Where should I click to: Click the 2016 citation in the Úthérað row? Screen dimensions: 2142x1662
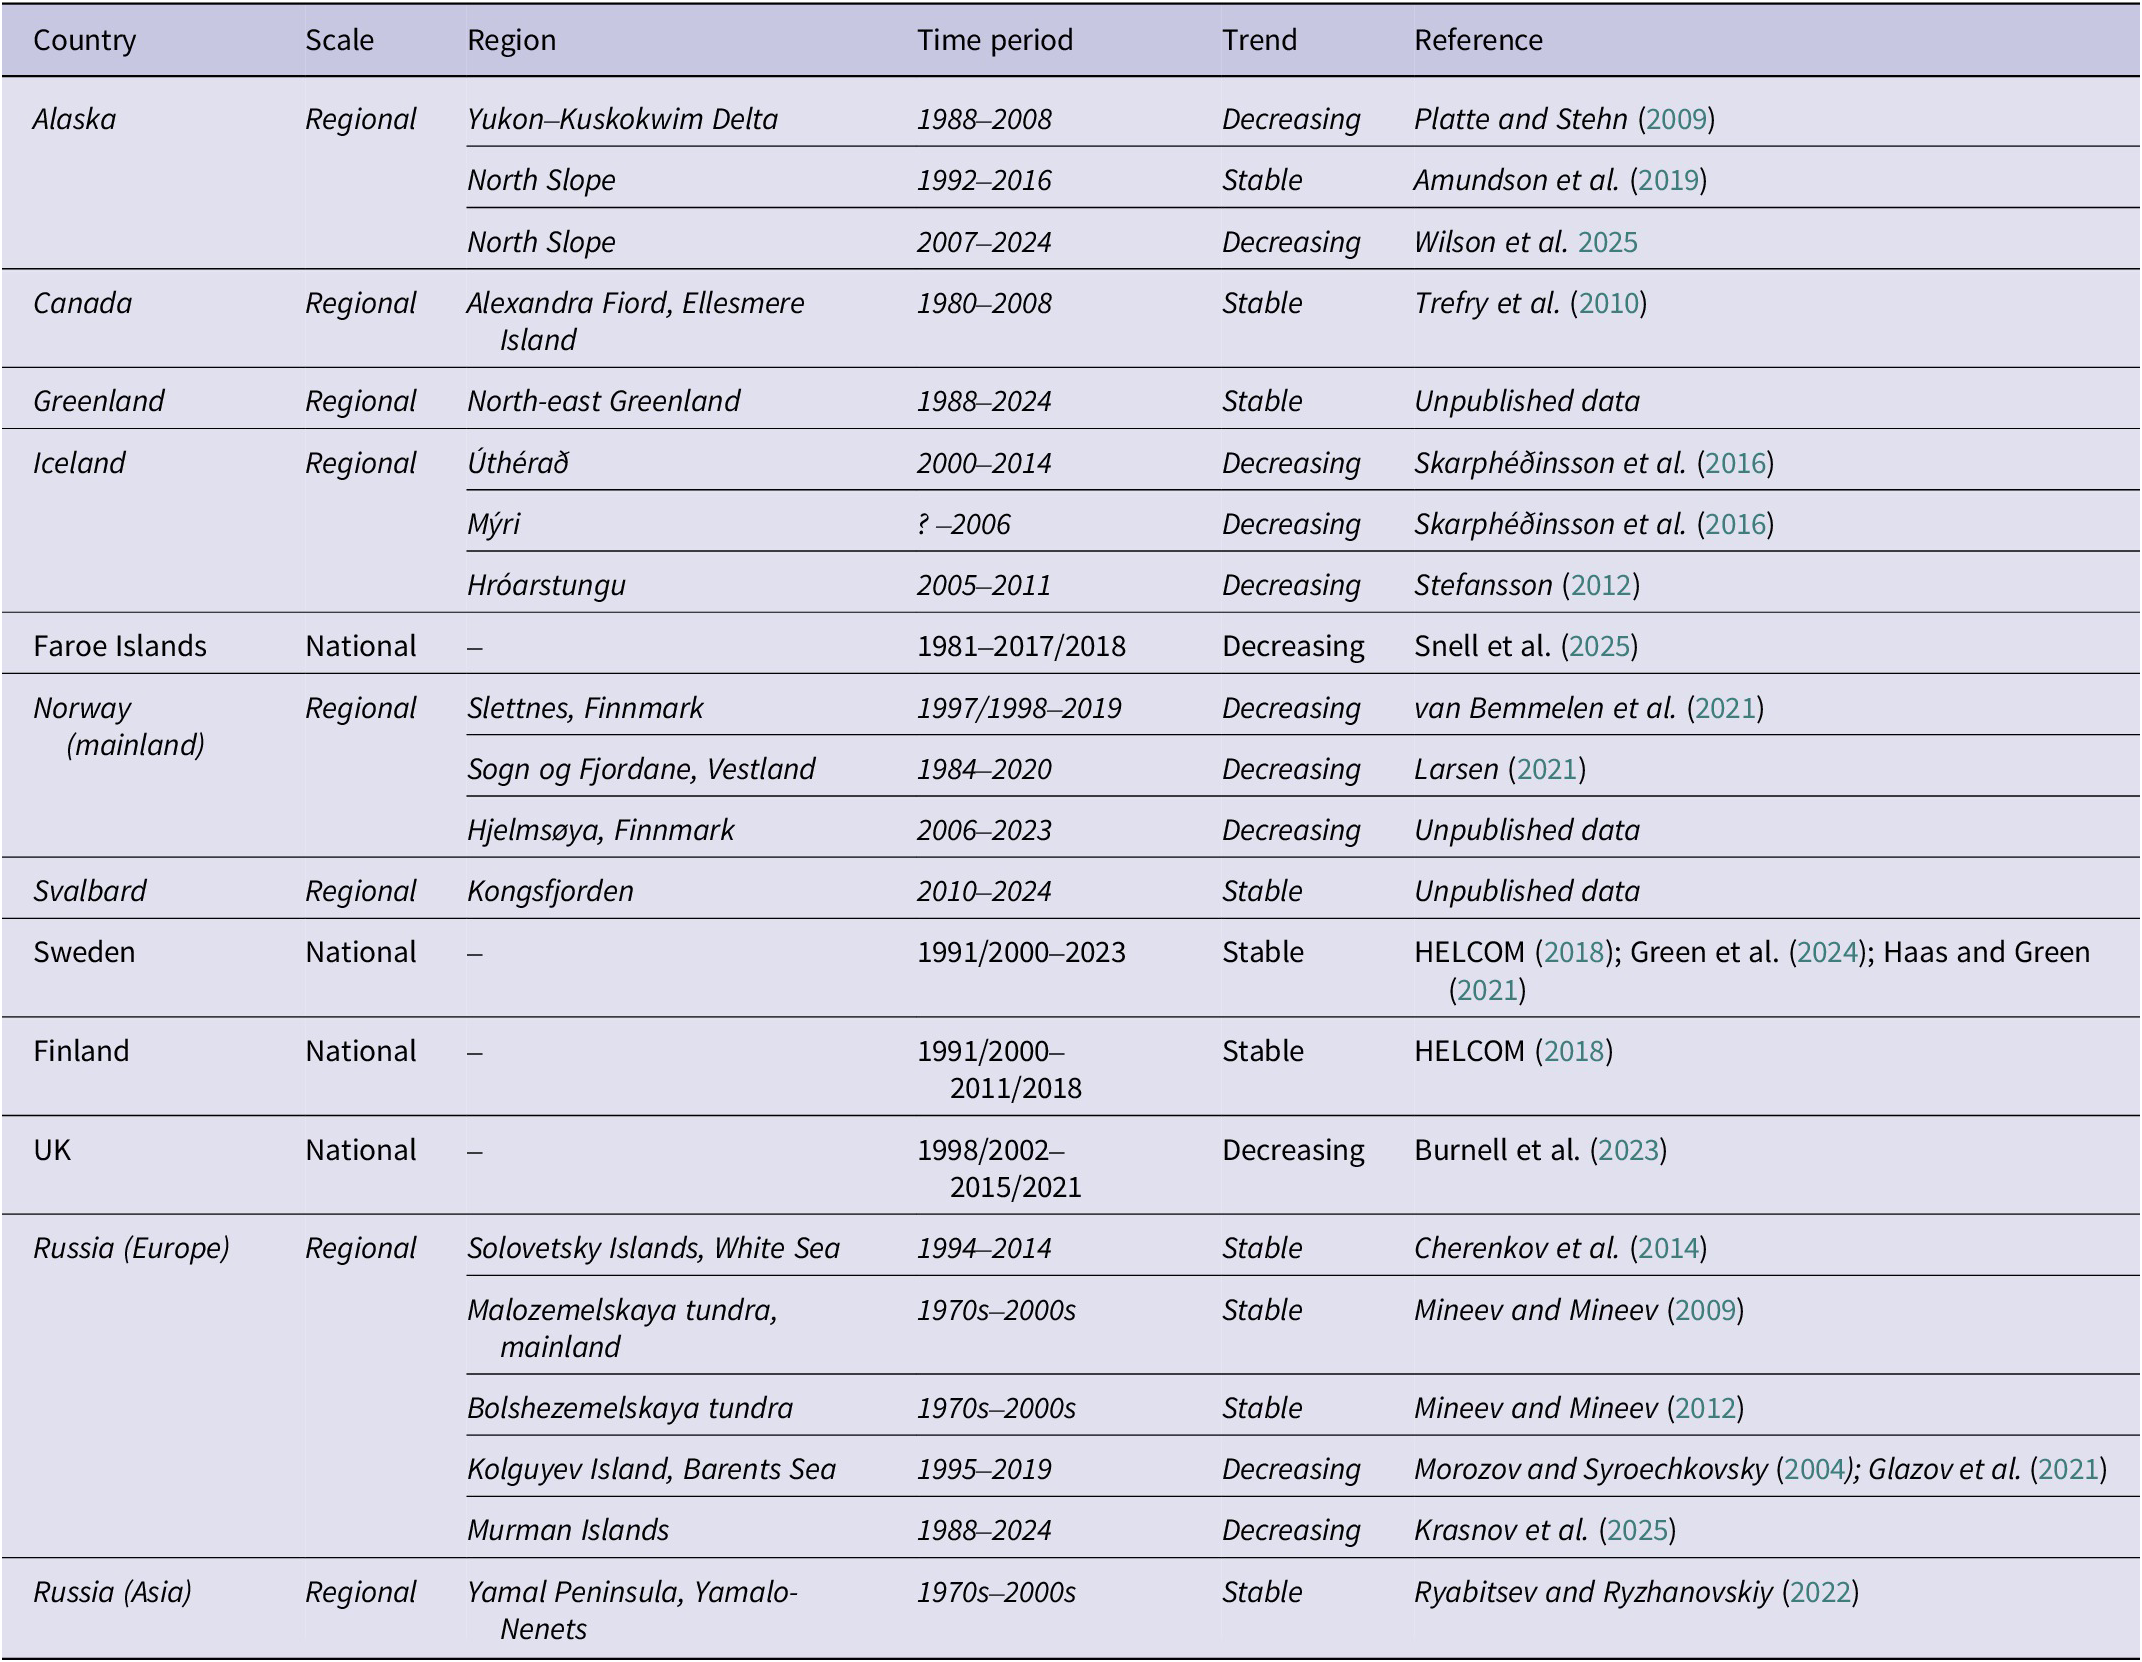[1735, 463]
